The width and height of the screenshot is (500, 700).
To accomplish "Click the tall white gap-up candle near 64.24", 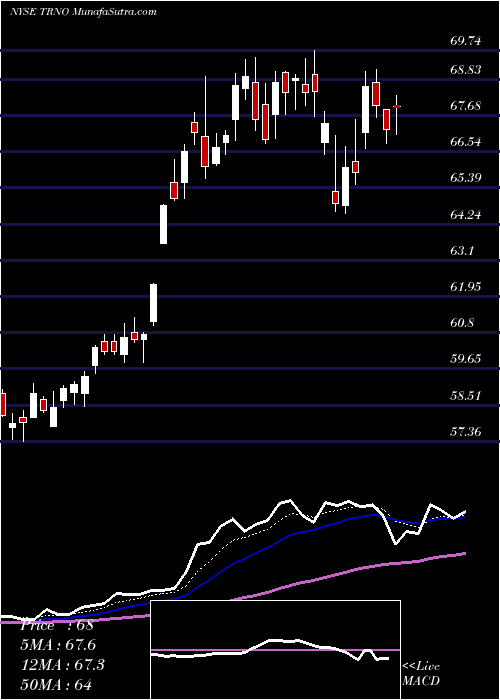I will tap(163, 224).
